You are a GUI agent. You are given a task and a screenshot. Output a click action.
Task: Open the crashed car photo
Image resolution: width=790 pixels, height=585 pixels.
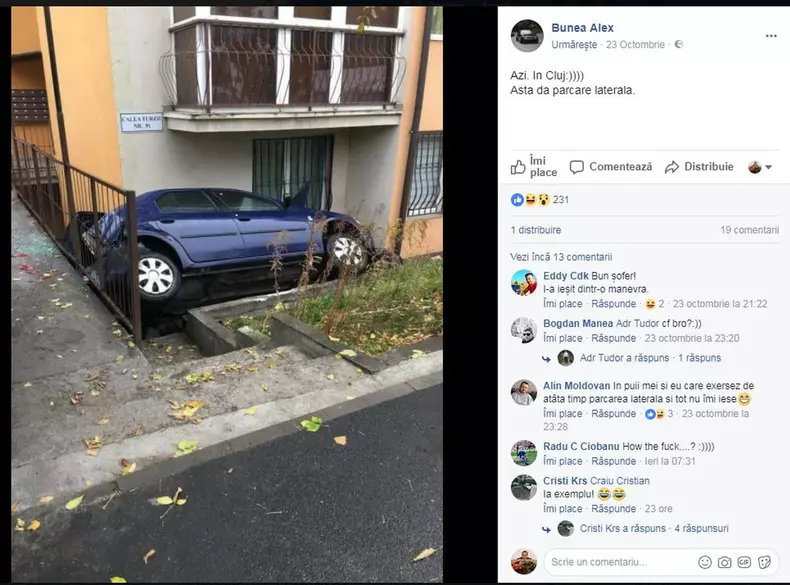[227, 294]
